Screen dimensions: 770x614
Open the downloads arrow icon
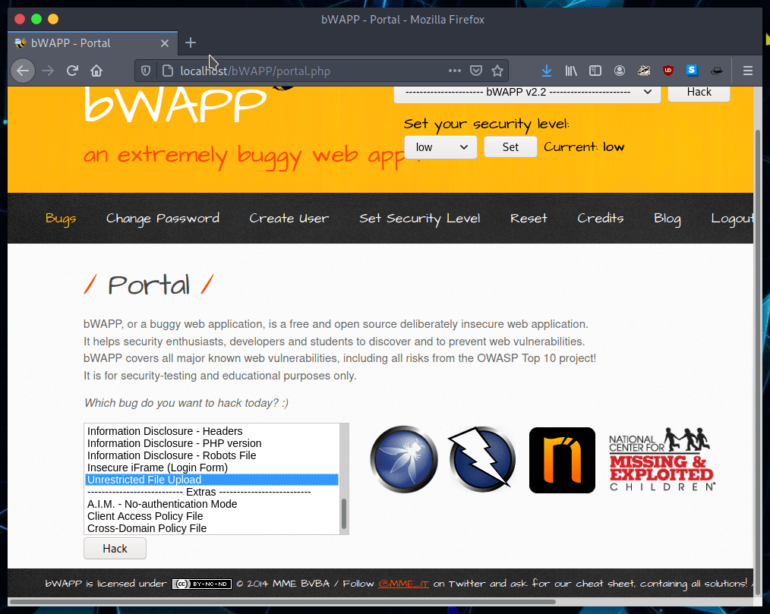point(547,71)
